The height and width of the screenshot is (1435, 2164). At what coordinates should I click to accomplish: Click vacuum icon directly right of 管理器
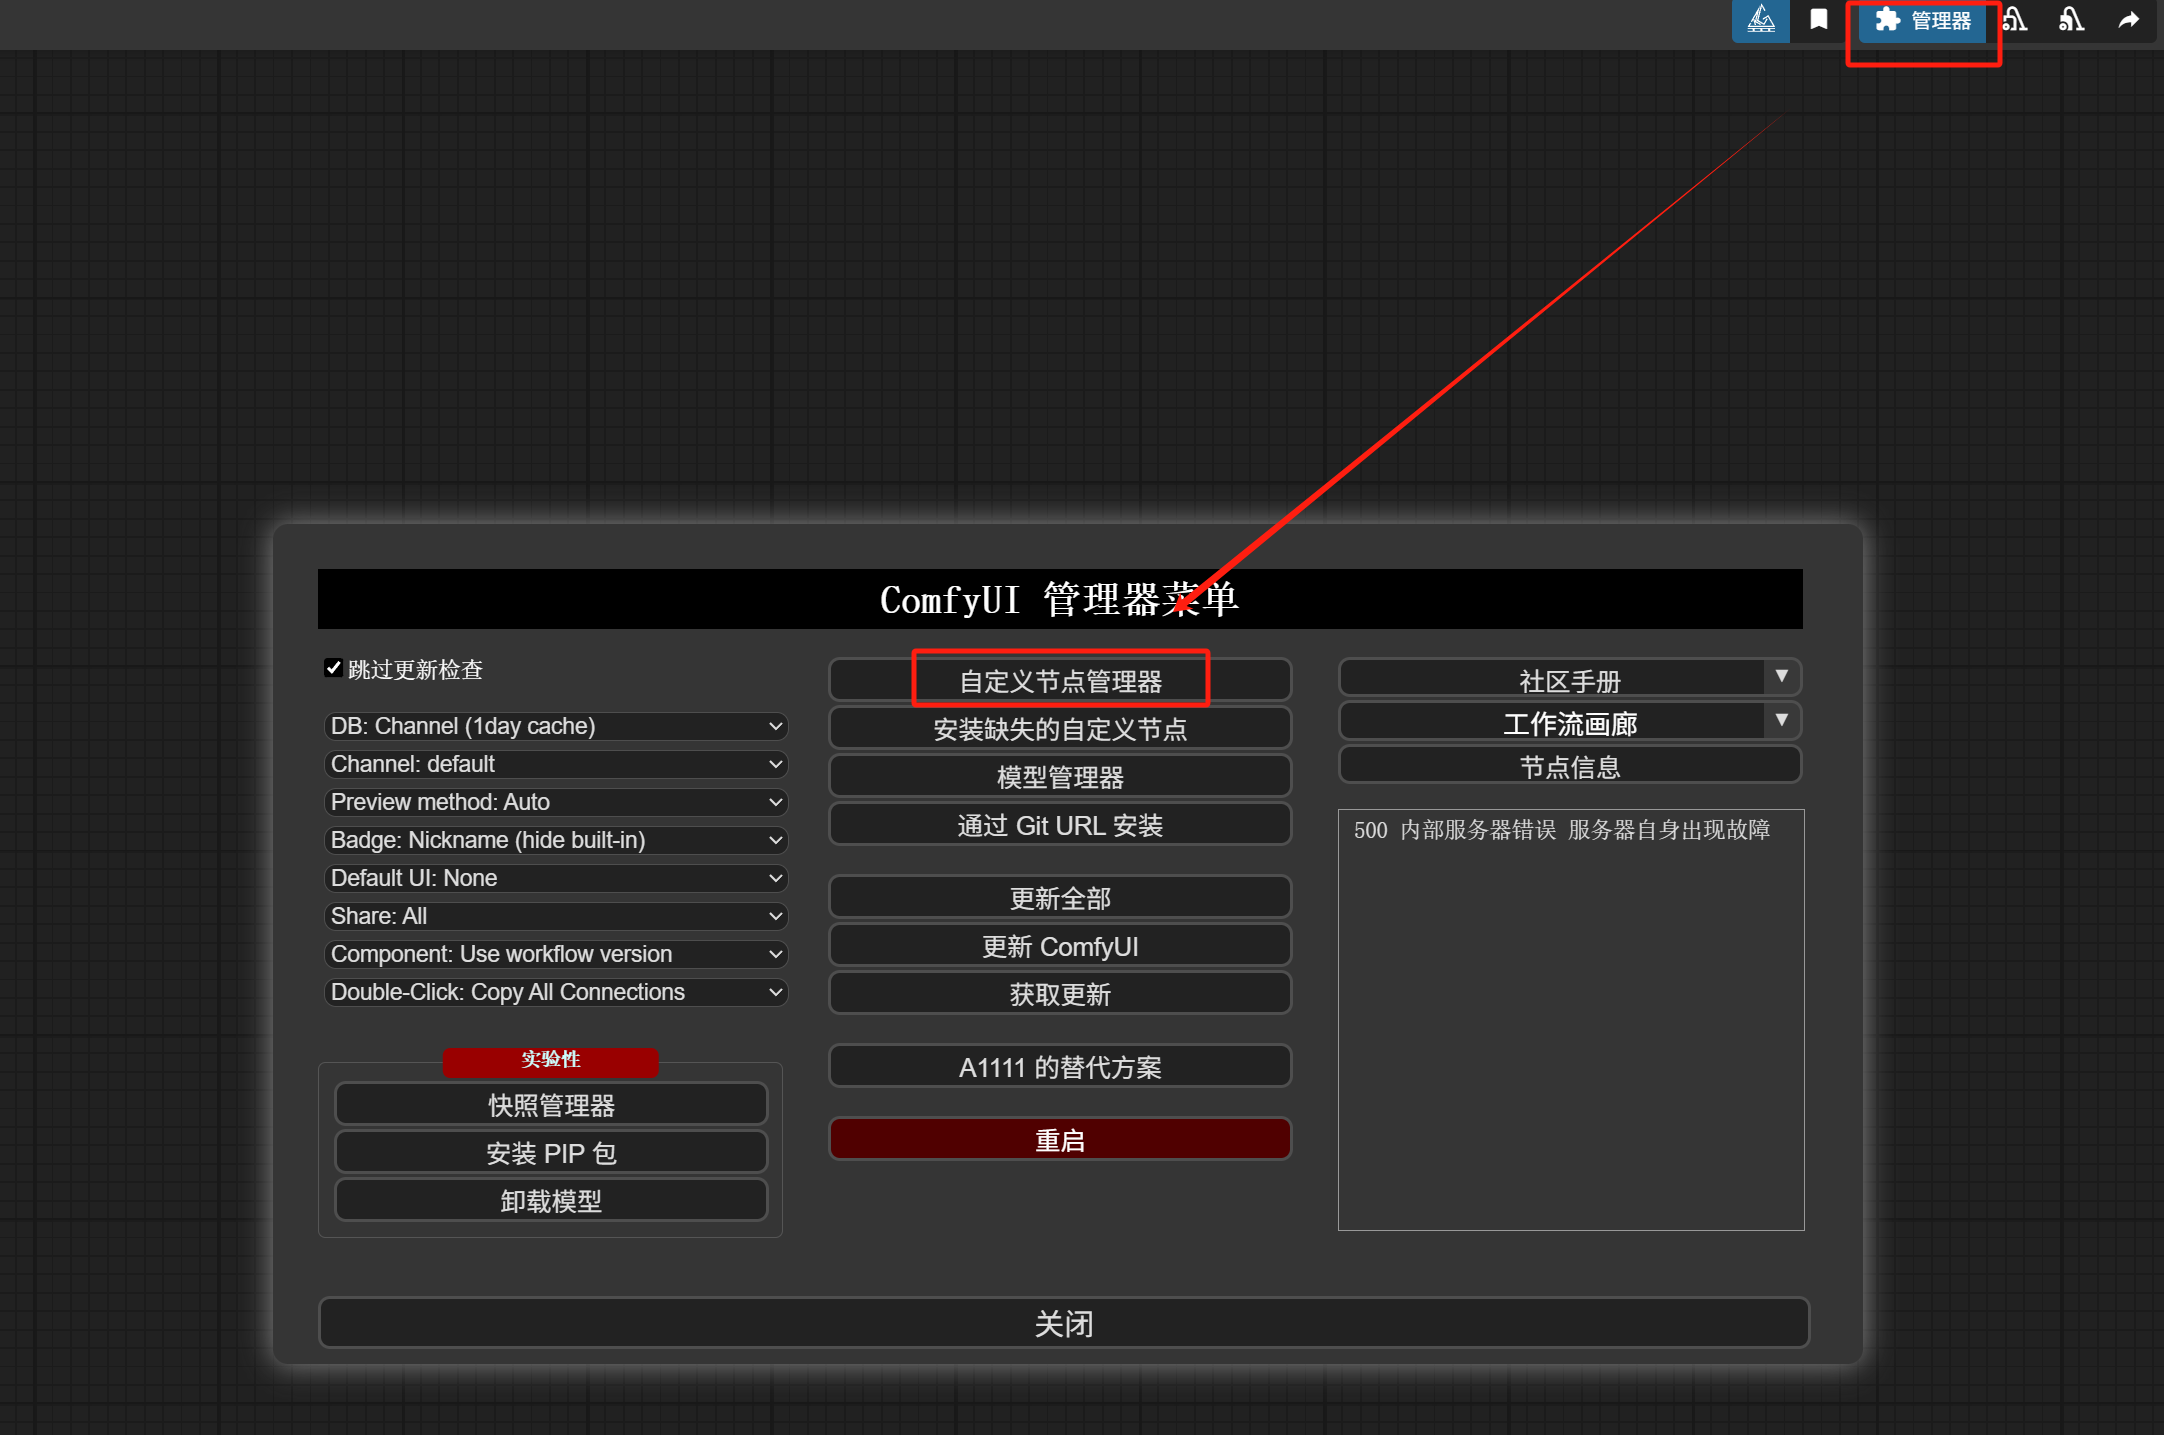click(2014, 20)
